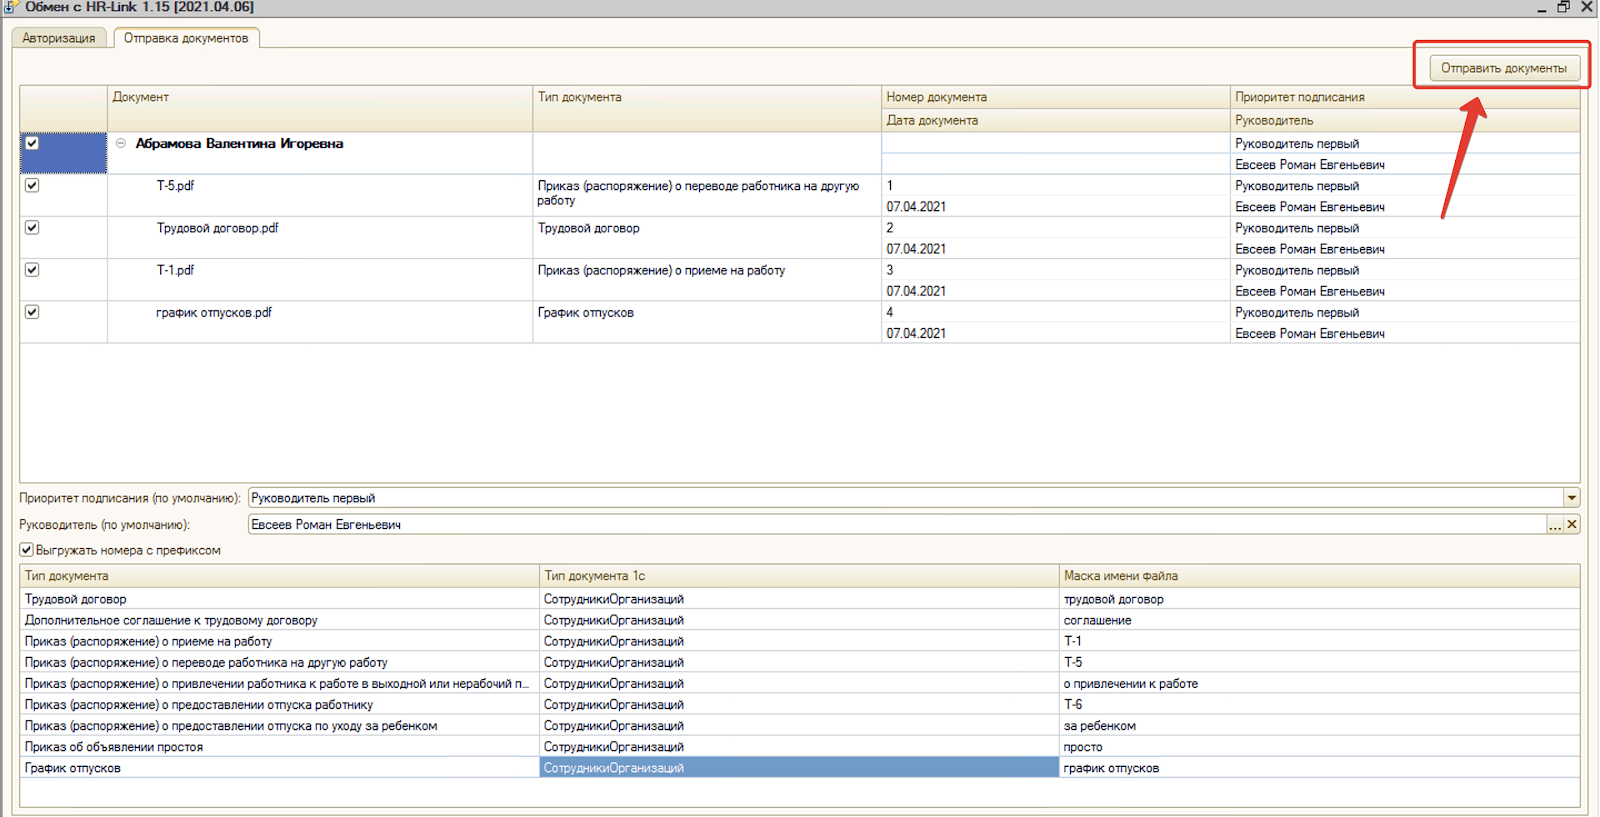Click the Дата документа column header
The image size is (1600, 817).
[x=1056, y=120]
